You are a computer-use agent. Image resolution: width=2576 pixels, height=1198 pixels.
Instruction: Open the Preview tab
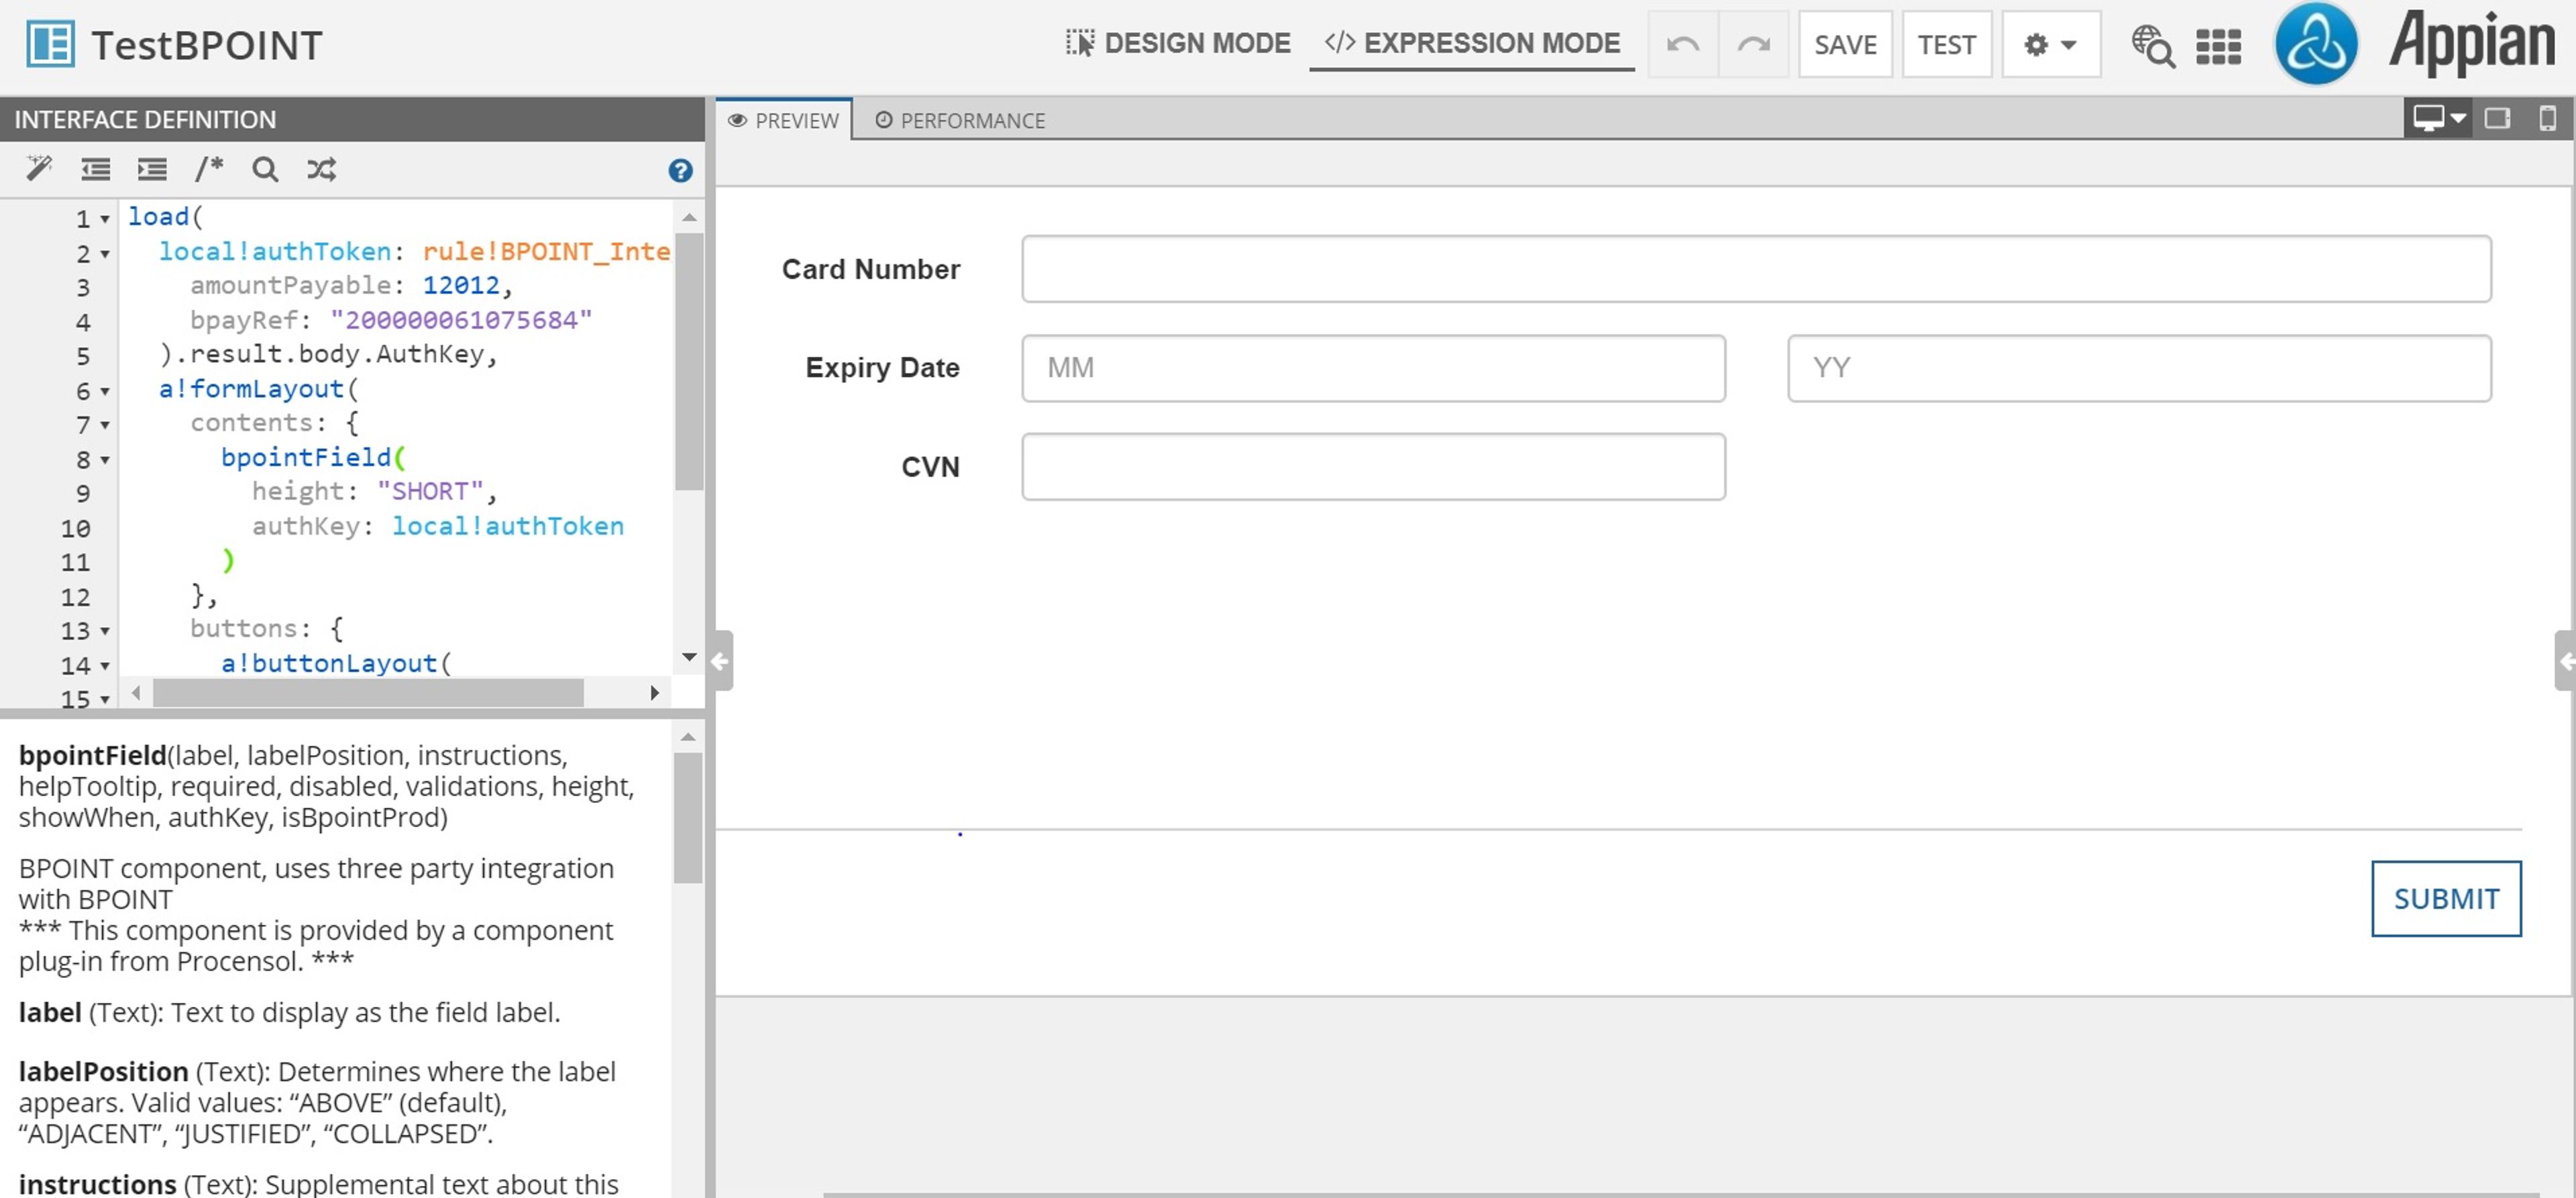point(783,120)
